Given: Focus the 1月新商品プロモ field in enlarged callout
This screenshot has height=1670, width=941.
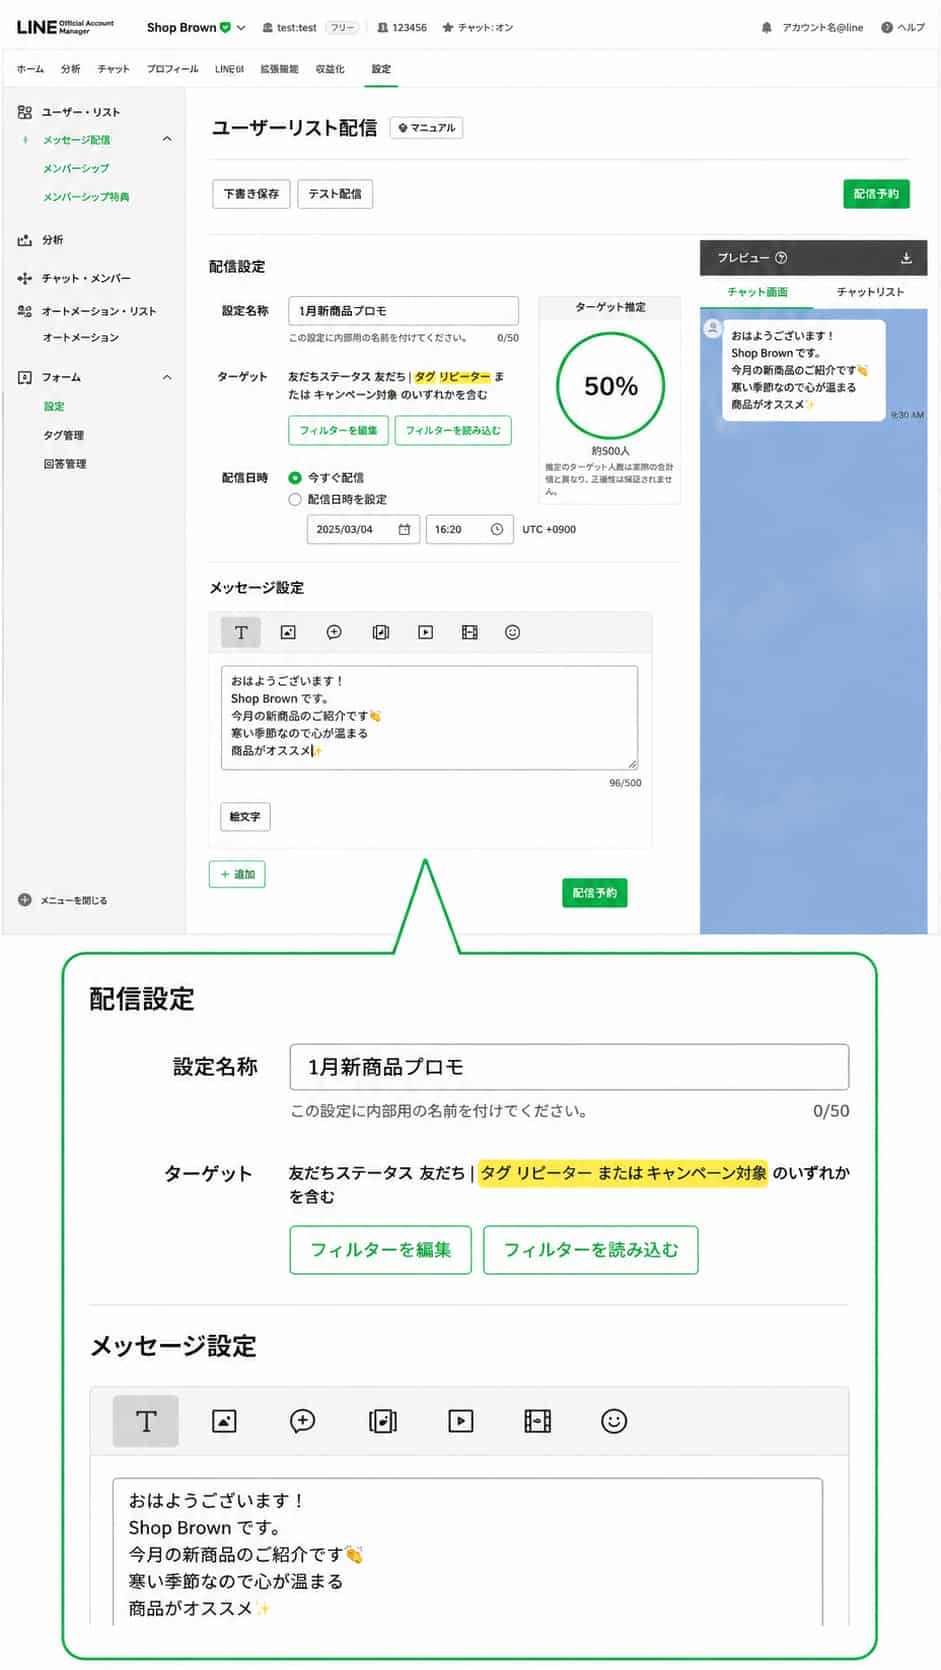Looking at the screenshot, I should click(x=569, y=1067).
